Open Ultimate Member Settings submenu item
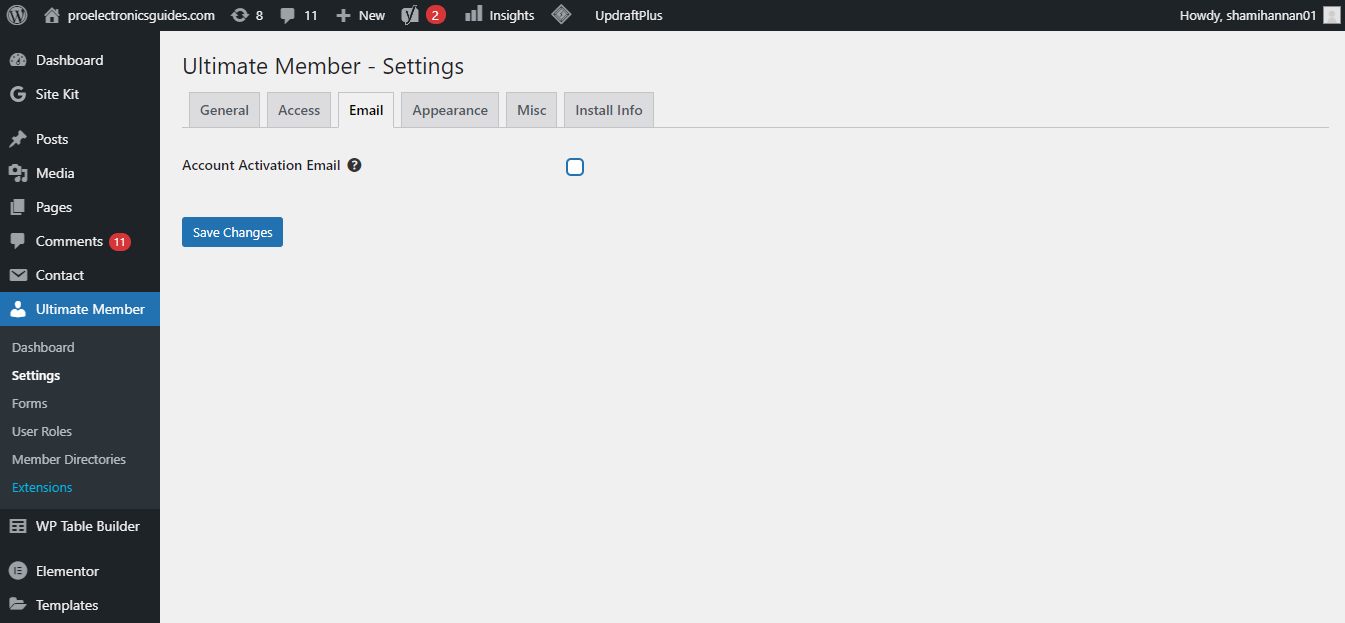1345x623 pixels. (x=36, y=375)
